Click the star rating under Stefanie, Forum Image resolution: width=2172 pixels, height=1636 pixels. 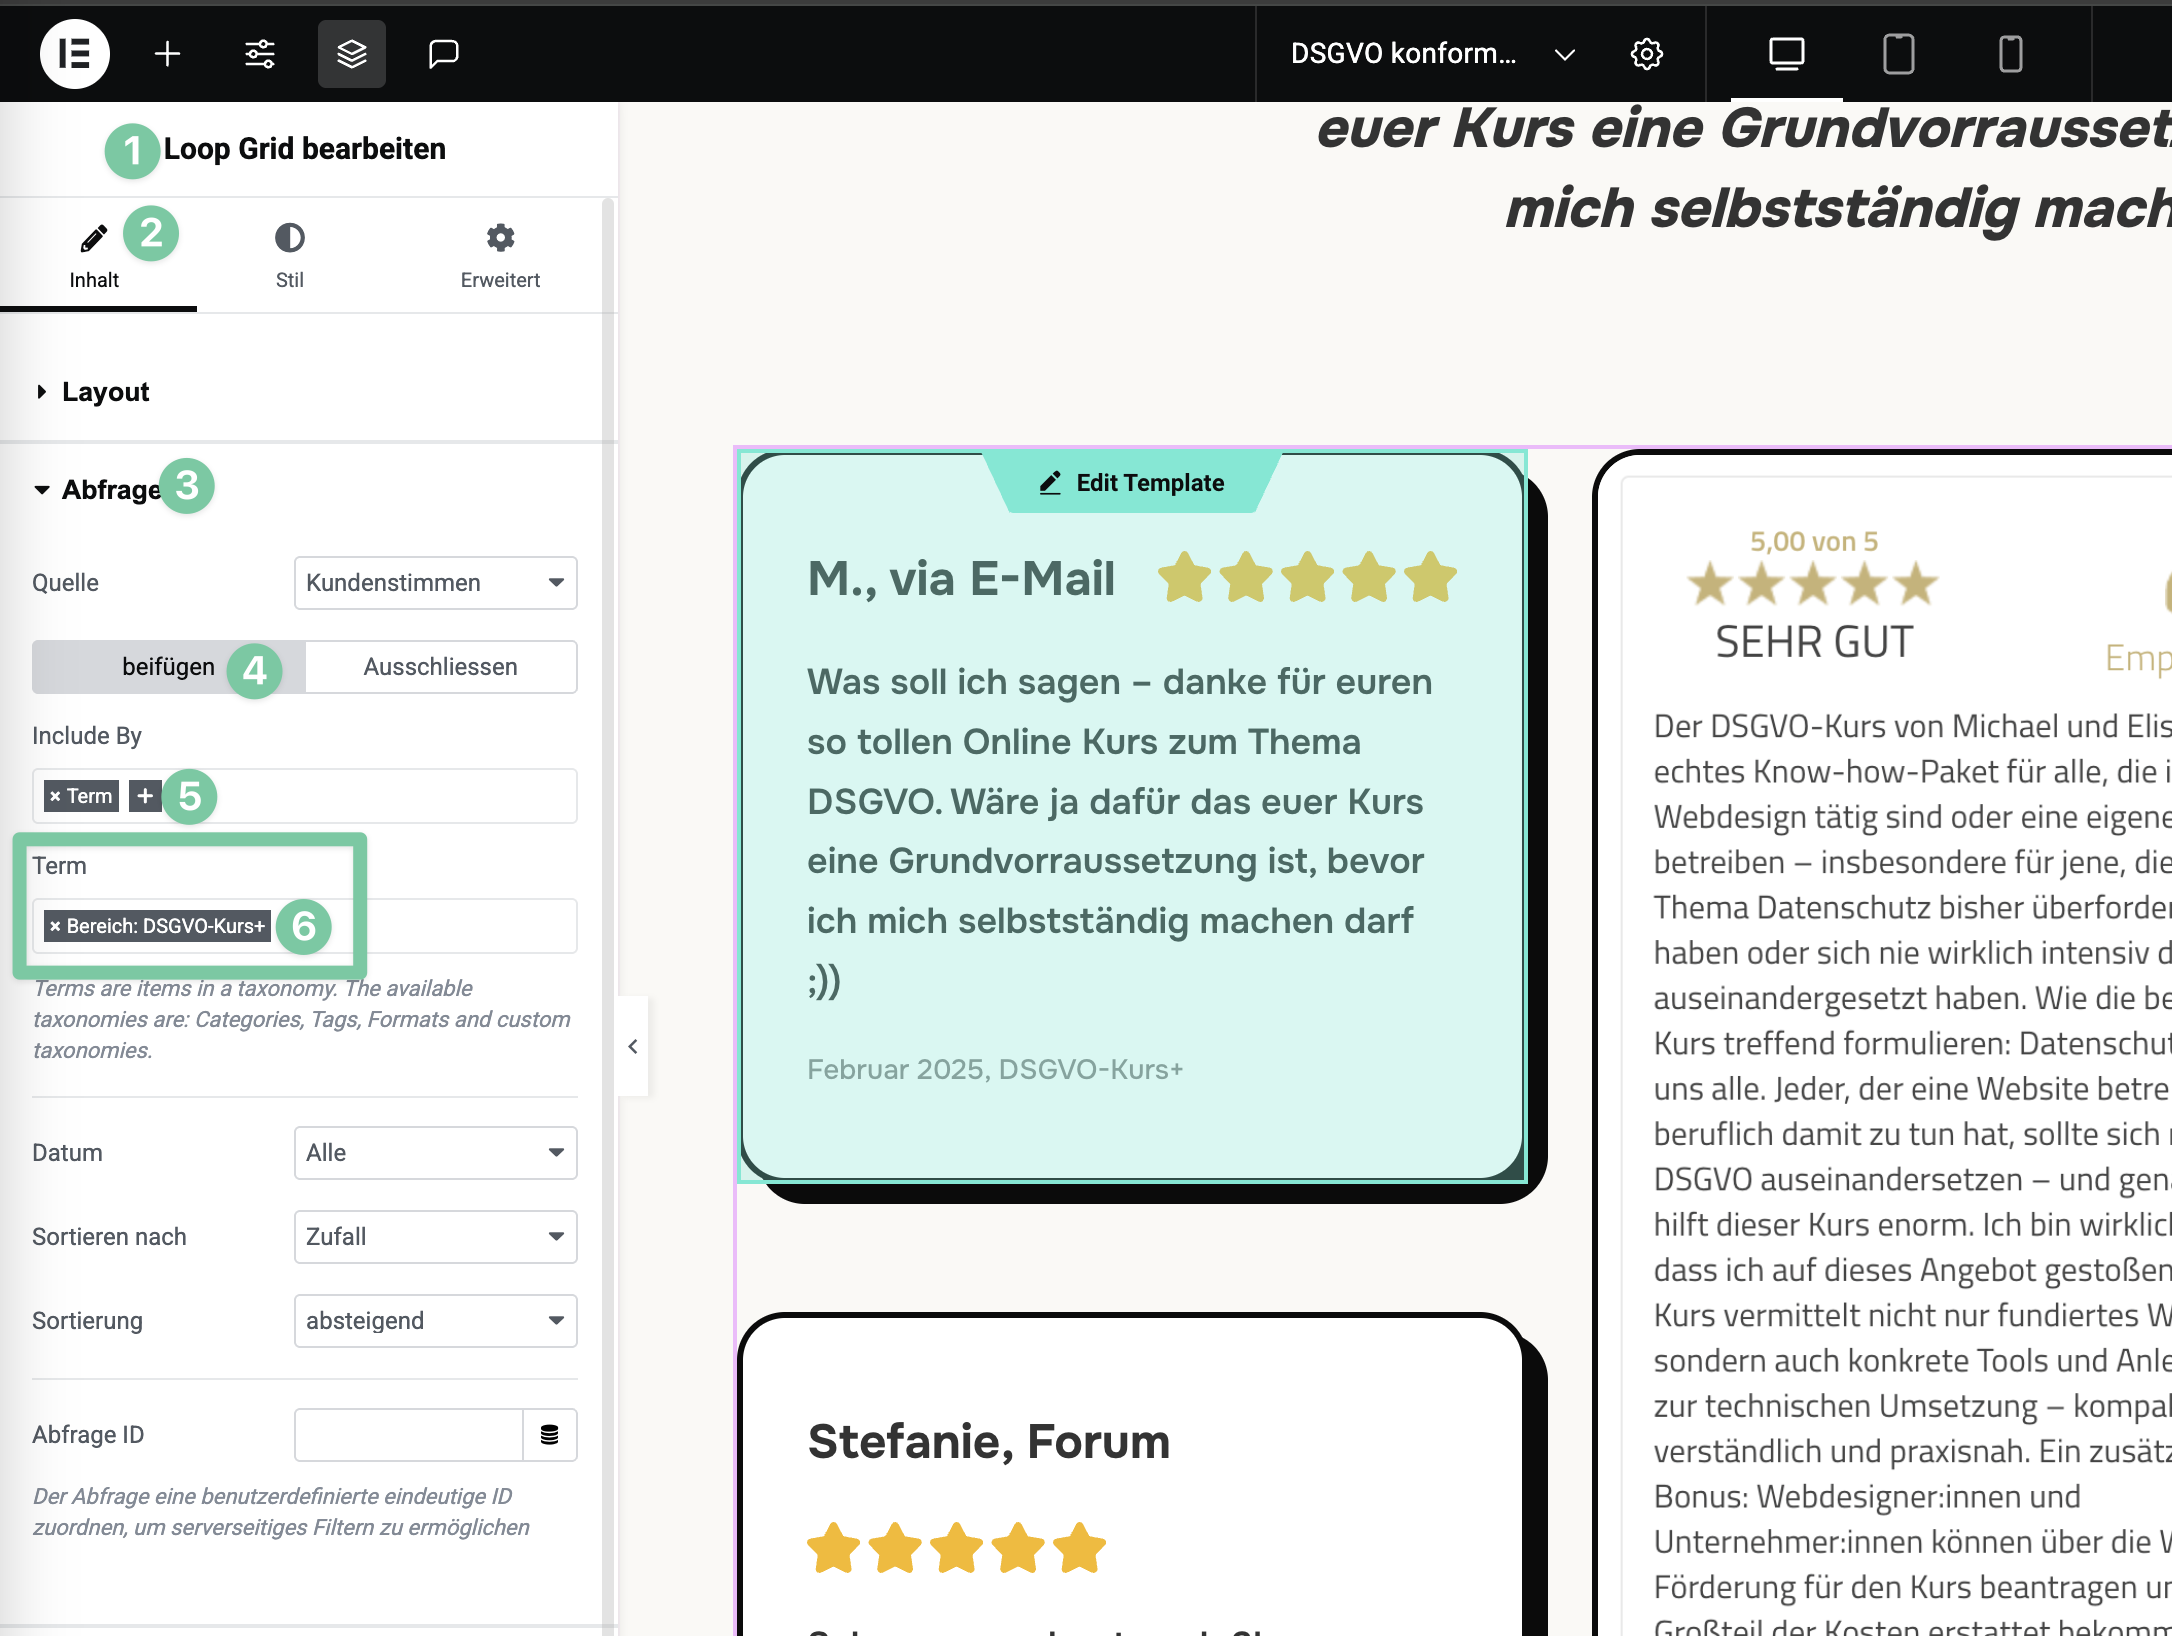pyautogui.click(x=957, y=1549)
